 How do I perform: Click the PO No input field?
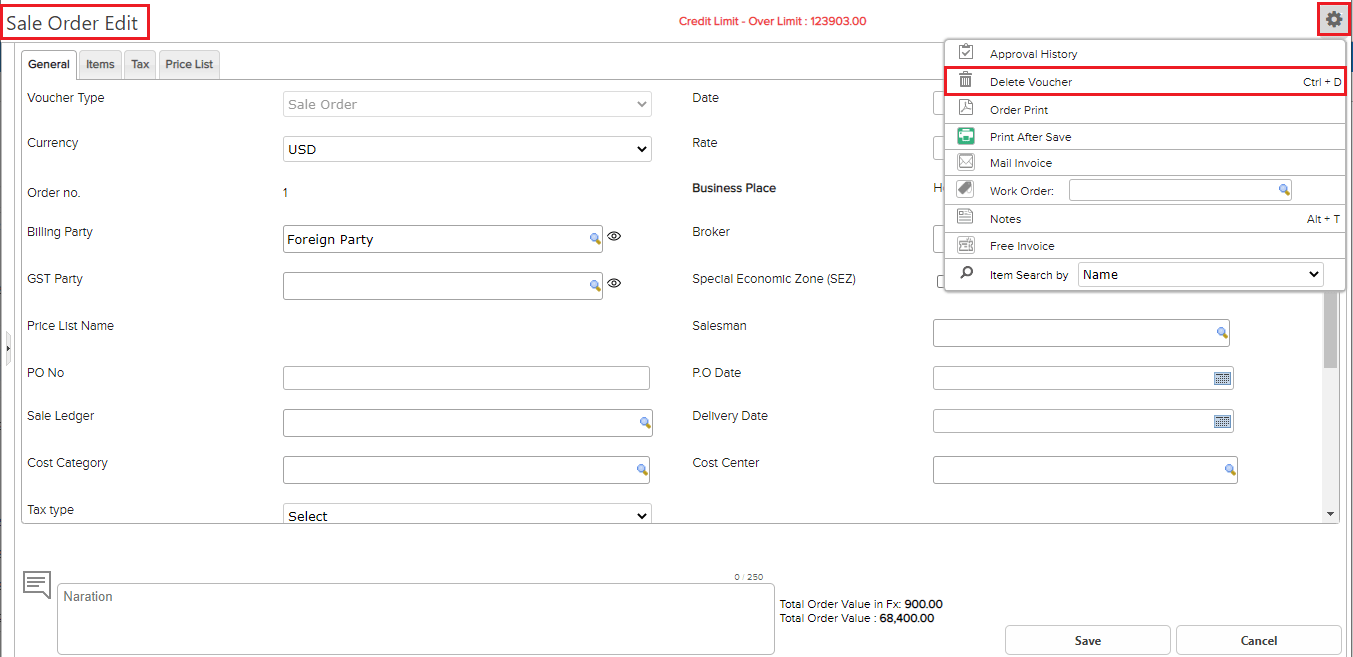[466, 378]
